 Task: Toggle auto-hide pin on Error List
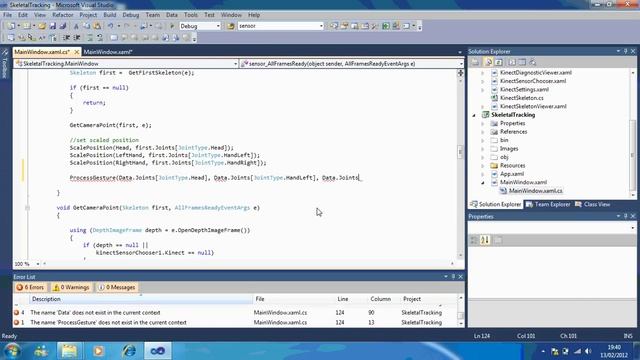pos(453,276)
